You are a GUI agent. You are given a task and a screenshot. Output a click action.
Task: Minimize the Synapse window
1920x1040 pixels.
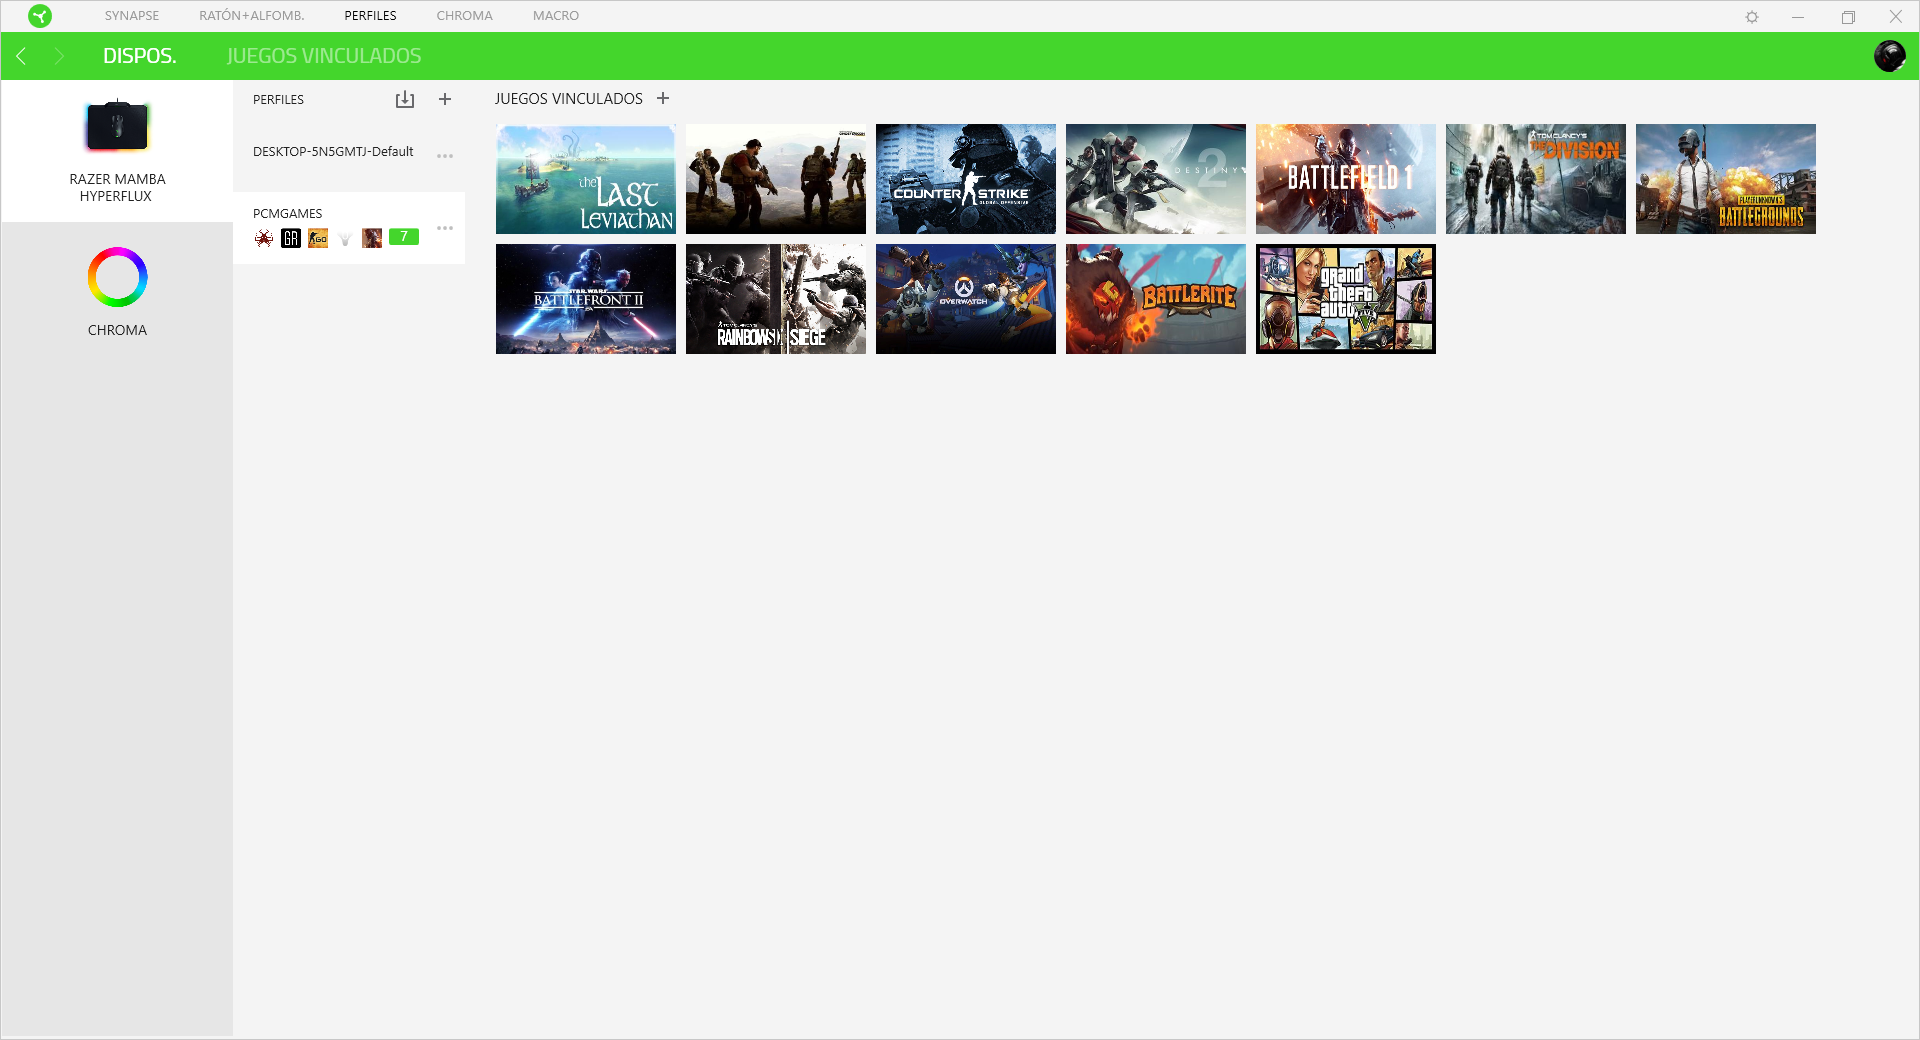(x=1798, y=17)
